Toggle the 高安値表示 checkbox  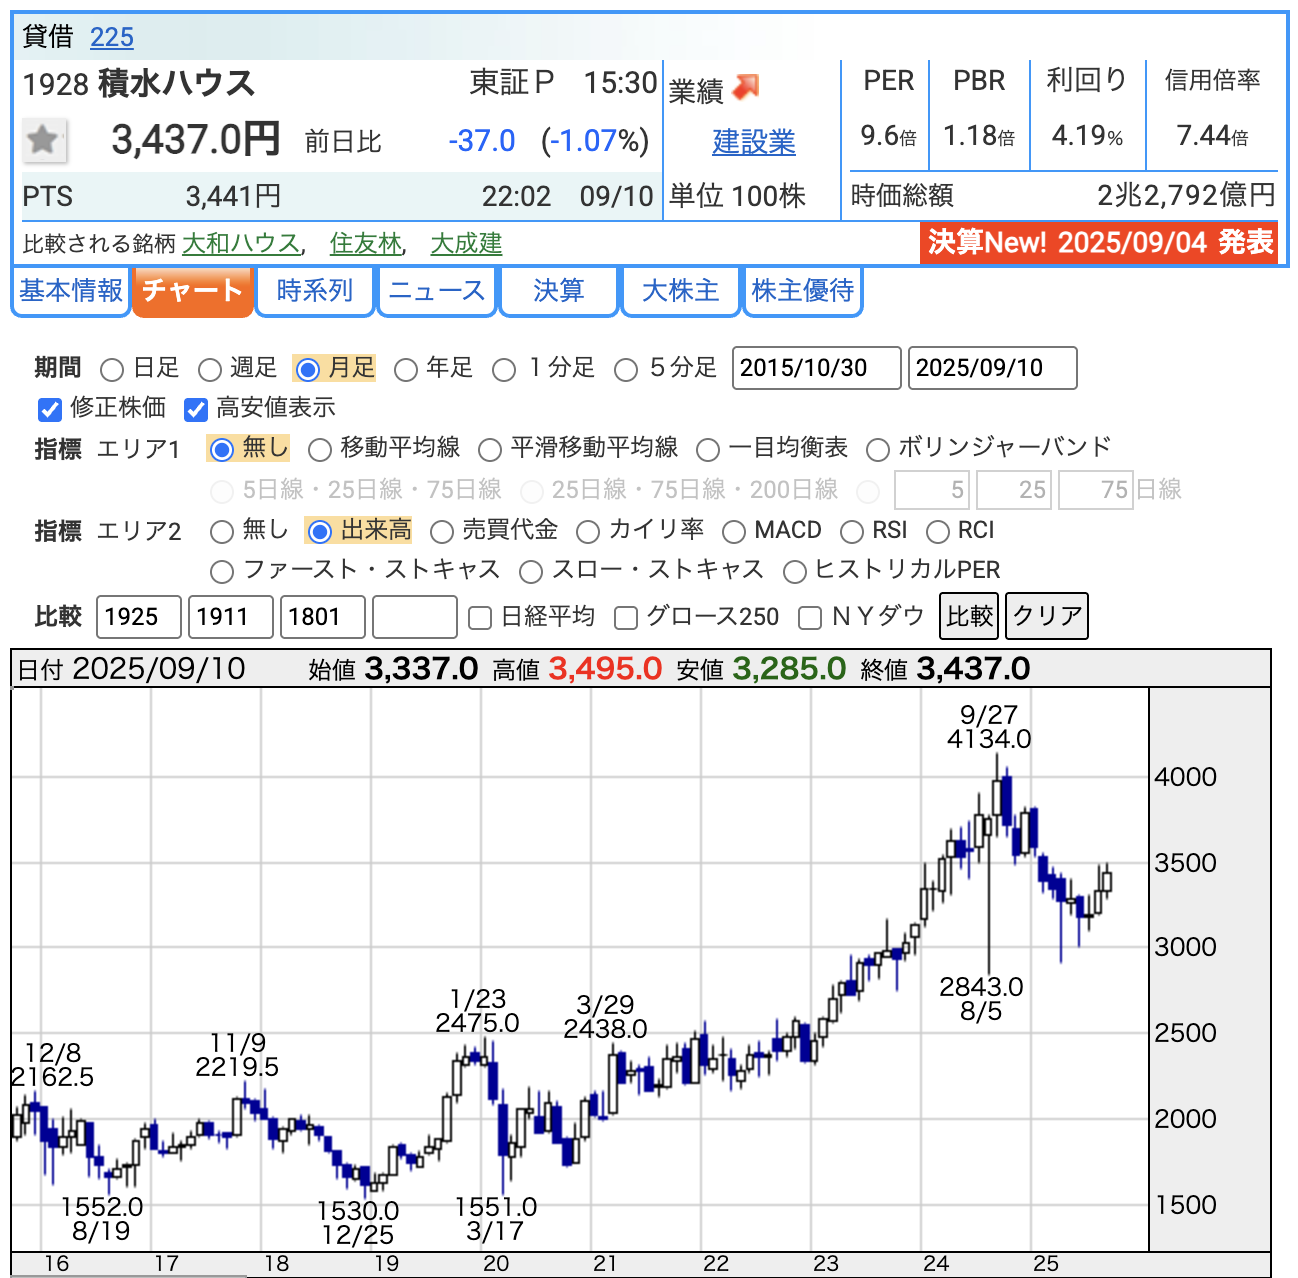[196, 409]
